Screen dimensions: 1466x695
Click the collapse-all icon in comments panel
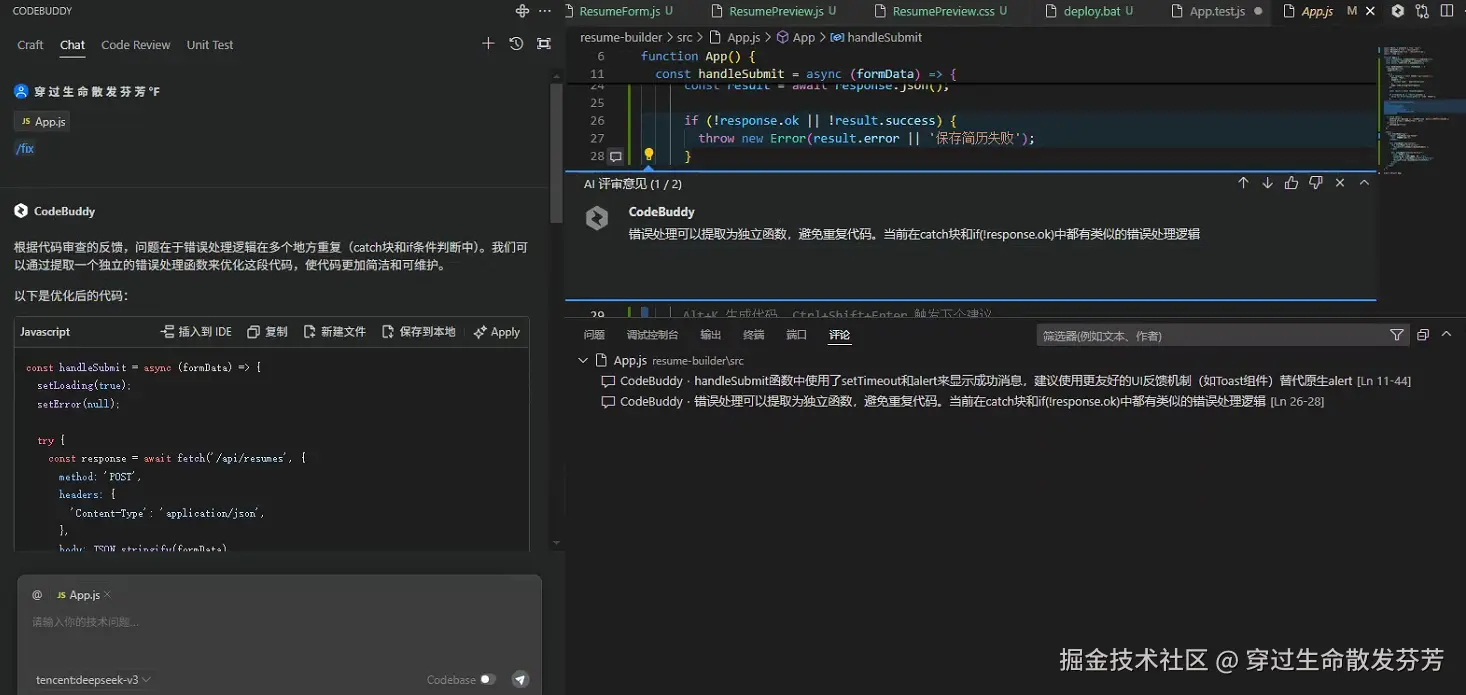click(1423, 335)
